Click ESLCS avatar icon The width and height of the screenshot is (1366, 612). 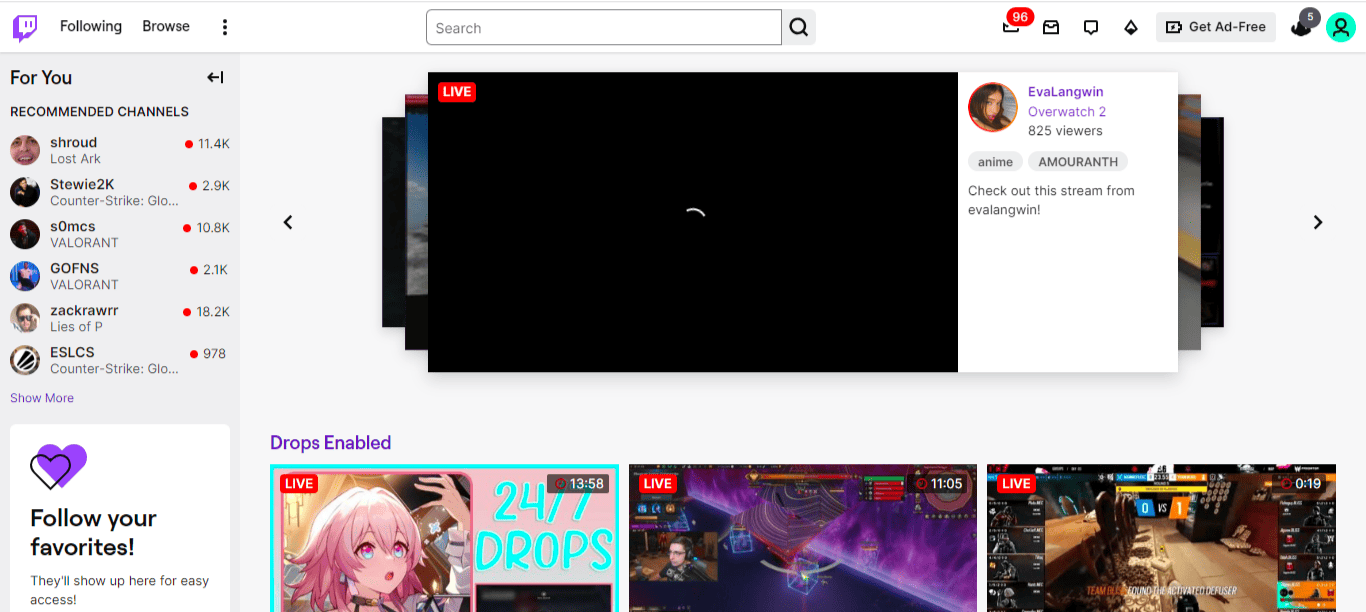[25, 360]
